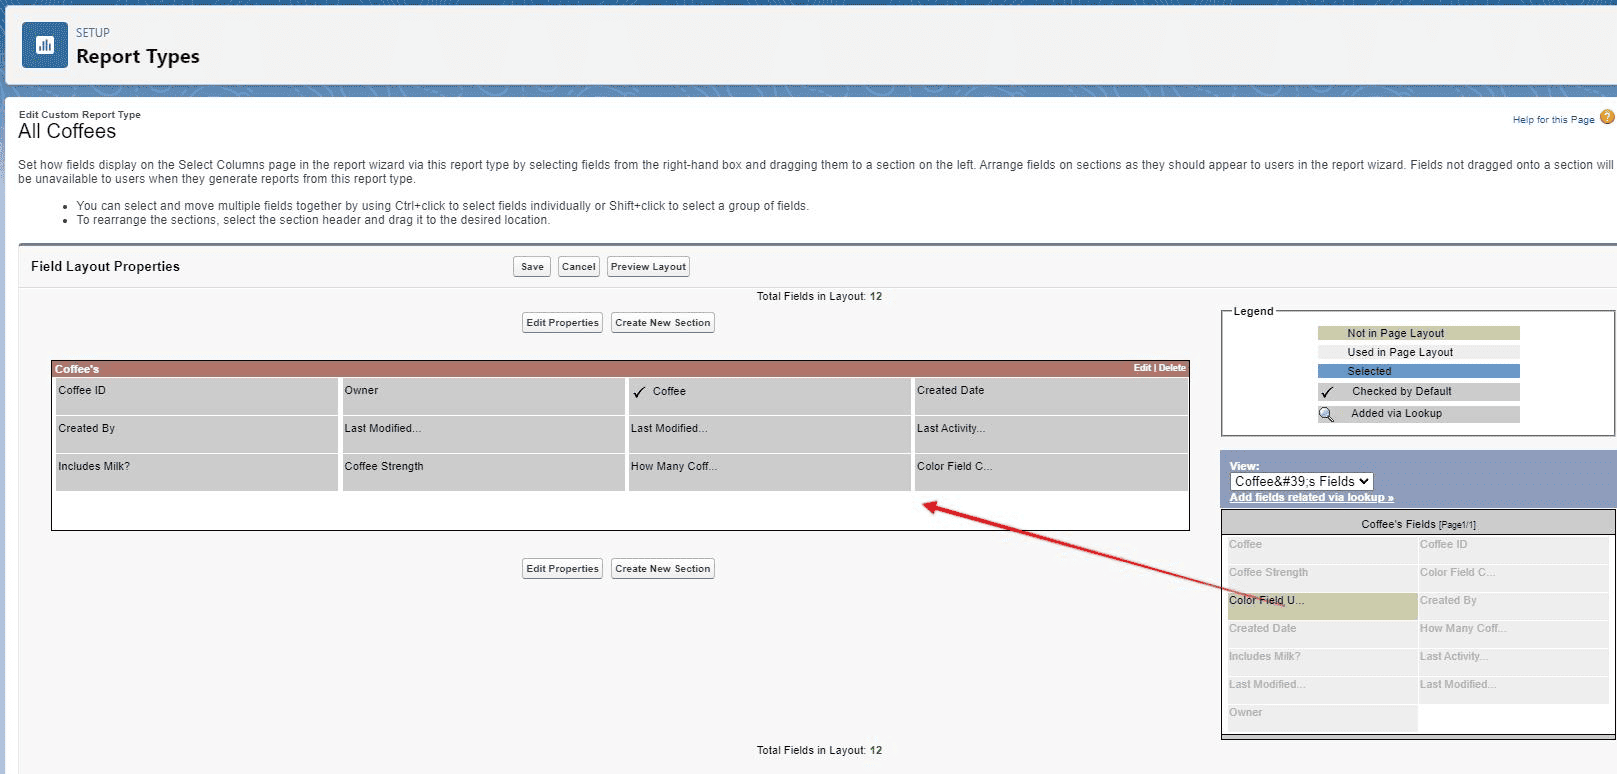The image size is (1617, 774).
Task: Select How Many Coff... field in the section layout
Action: click(769, 472)
